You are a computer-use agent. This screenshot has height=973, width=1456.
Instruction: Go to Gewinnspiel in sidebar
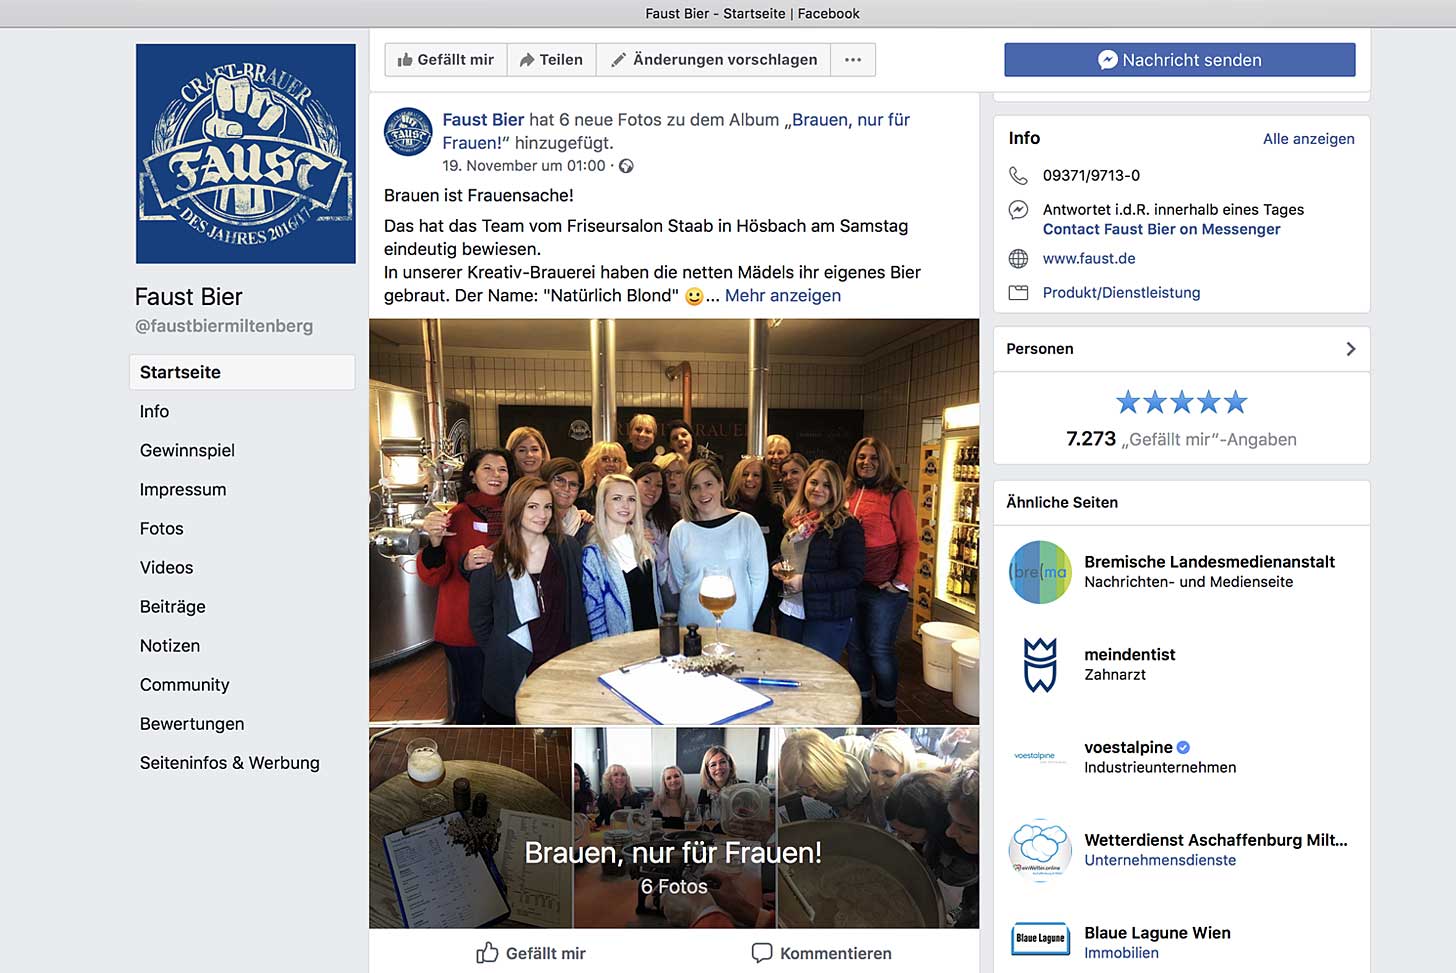(187, 450)
